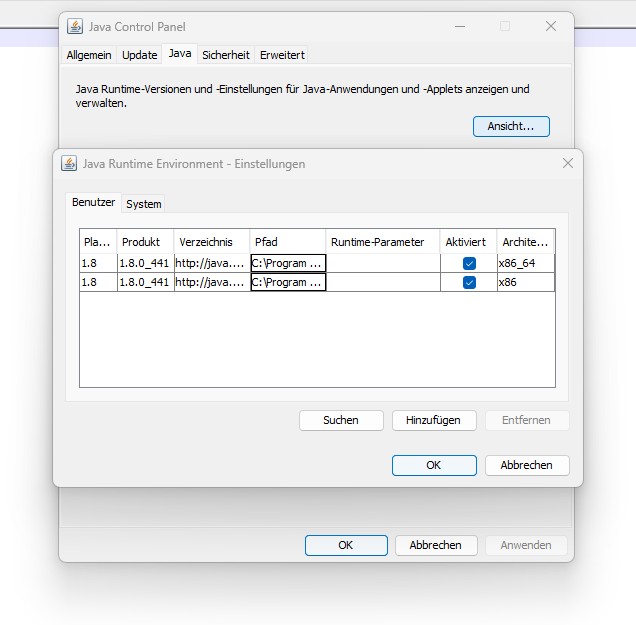Click the Java icon in Runtime Environment title bar
The width and height of the screenshot is (636, 625).
tap(69, 163)
